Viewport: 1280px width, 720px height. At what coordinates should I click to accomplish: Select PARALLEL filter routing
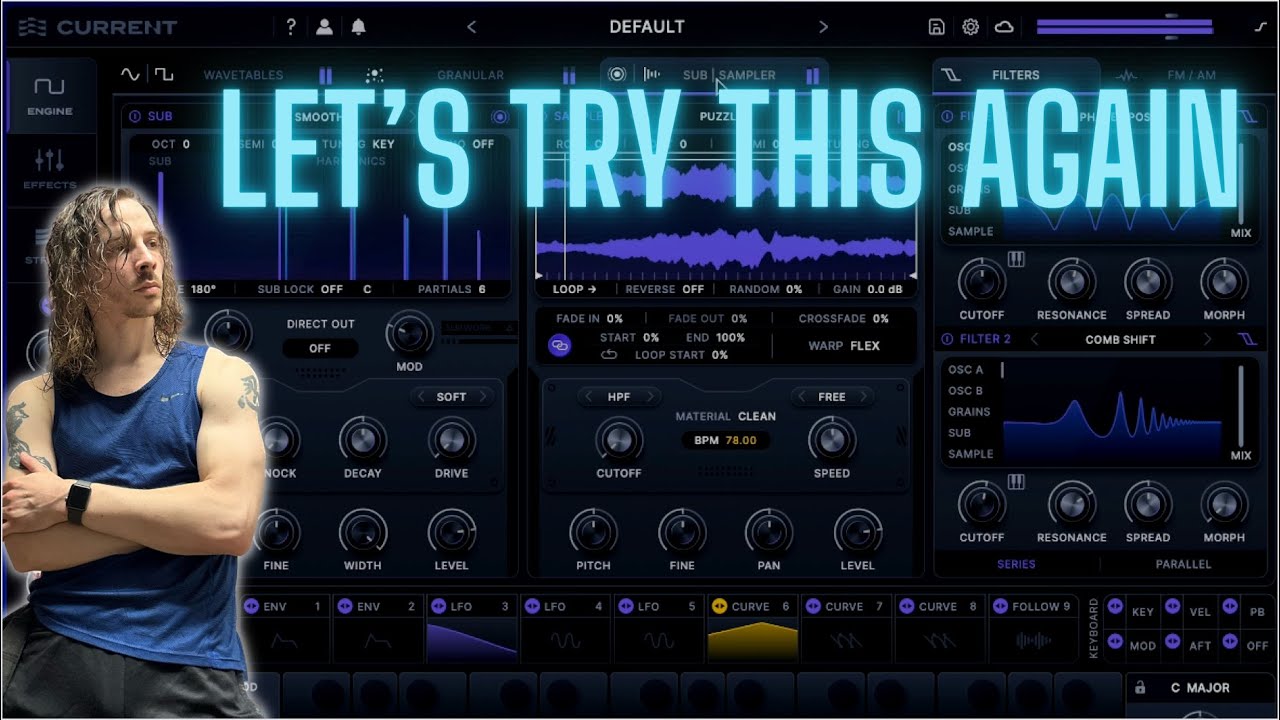1183,564
